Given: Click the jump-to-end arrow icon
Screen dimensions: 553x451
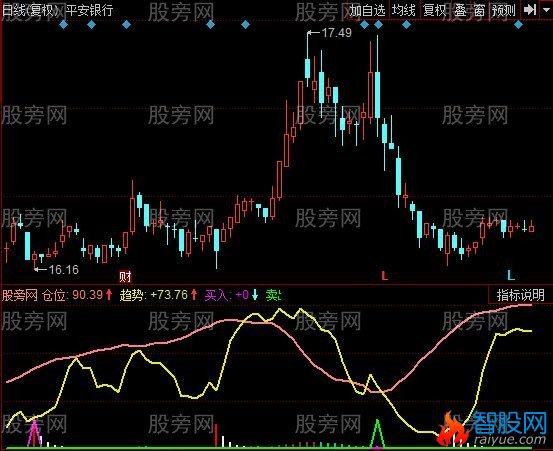Looking at the screenshot, I should (530, 10).
